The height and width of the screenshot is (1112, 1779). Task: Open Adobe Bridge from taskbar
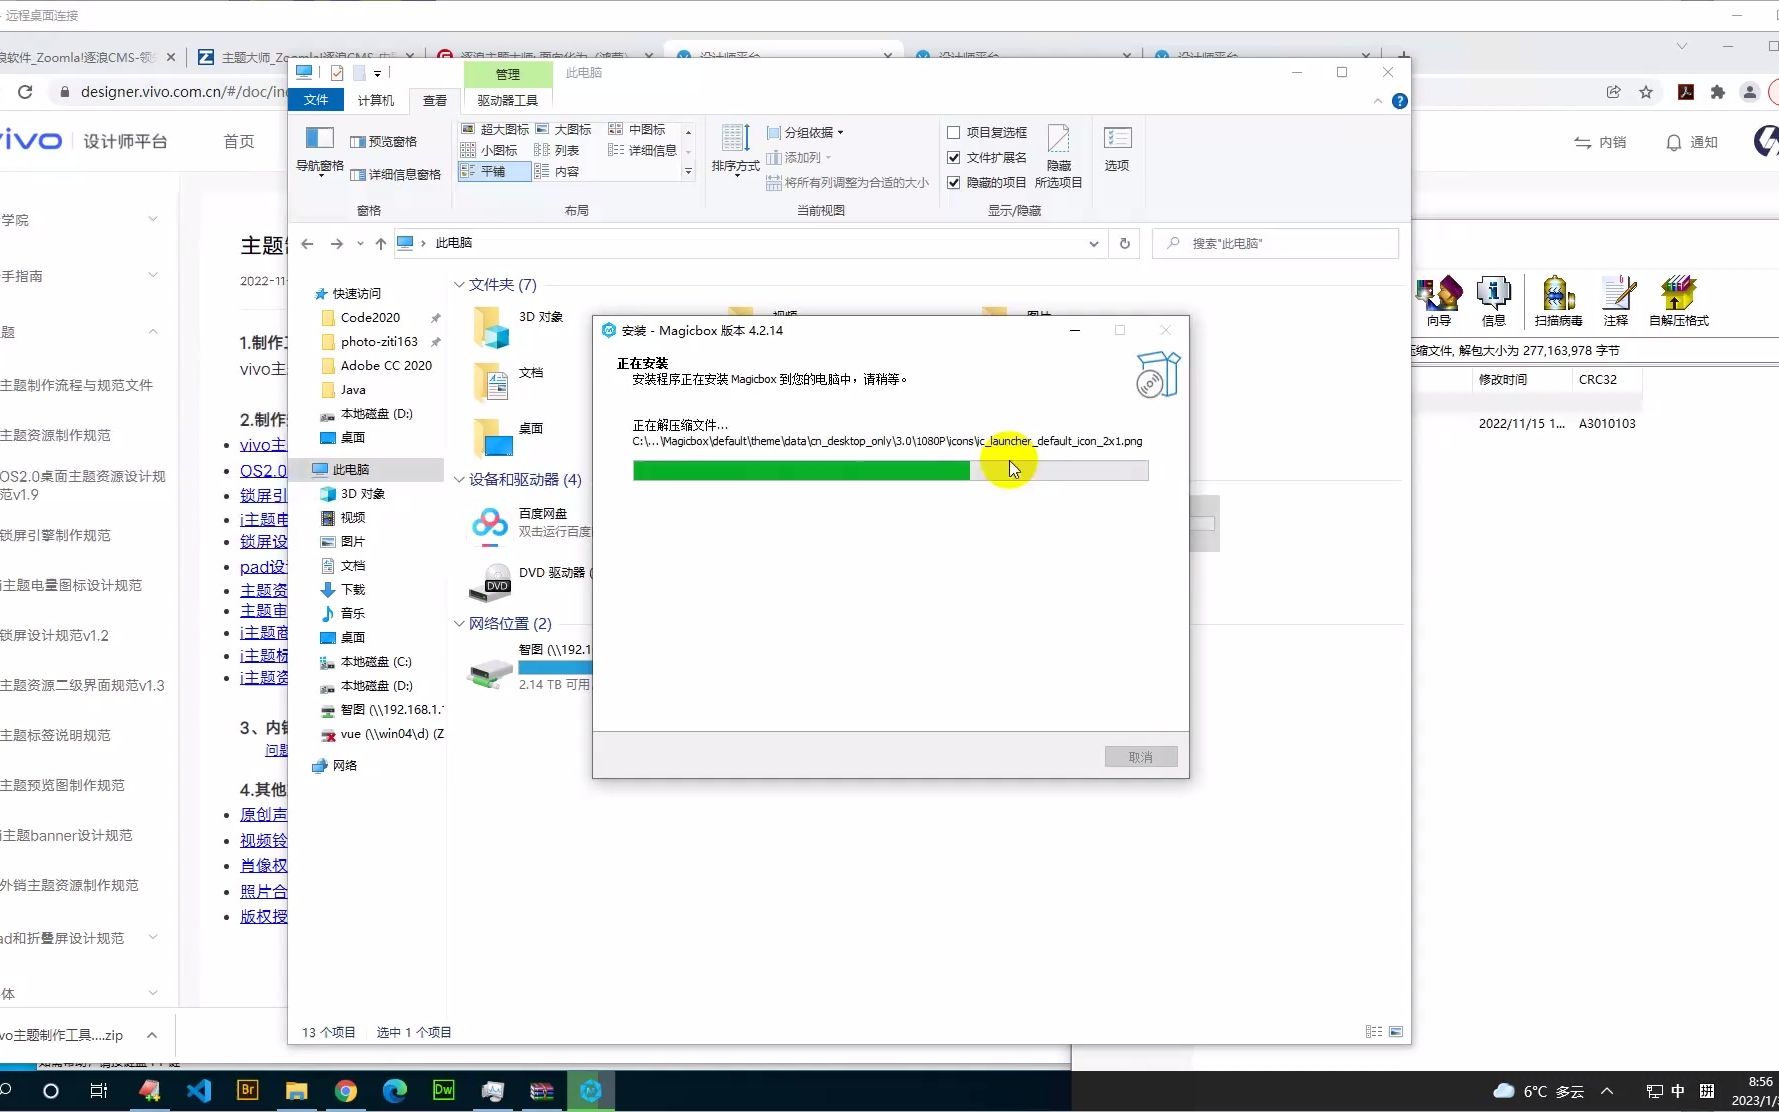247,1091
